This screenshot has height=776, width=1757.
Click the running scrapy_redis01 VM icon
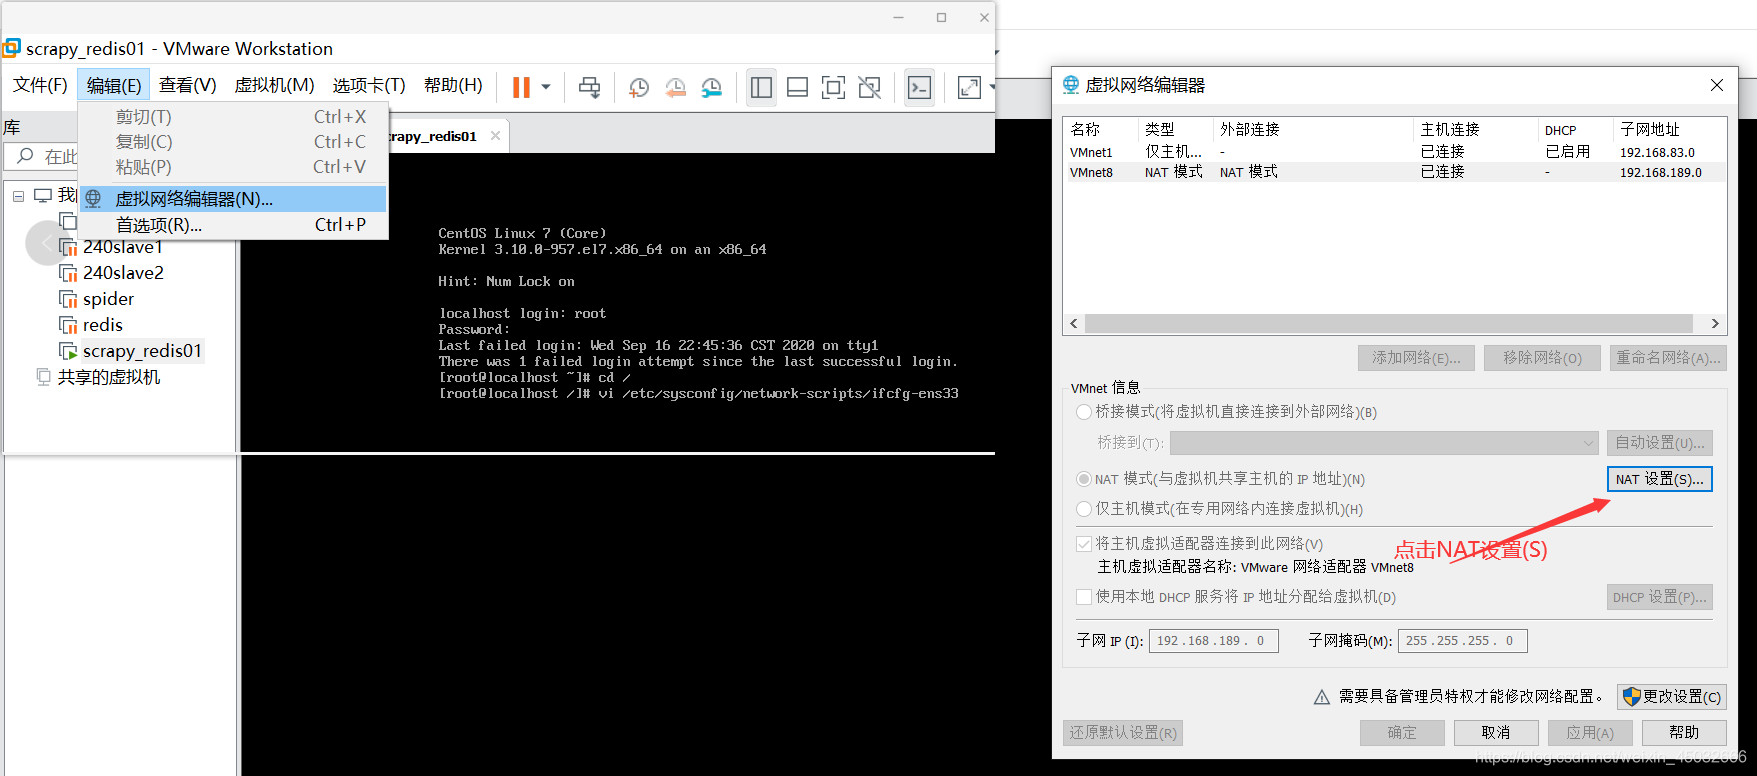point(68,351)
